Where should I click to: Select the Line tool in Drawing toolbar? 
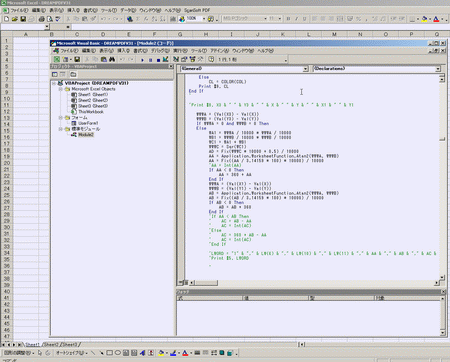pyautogui.click(x=93, y=353)
